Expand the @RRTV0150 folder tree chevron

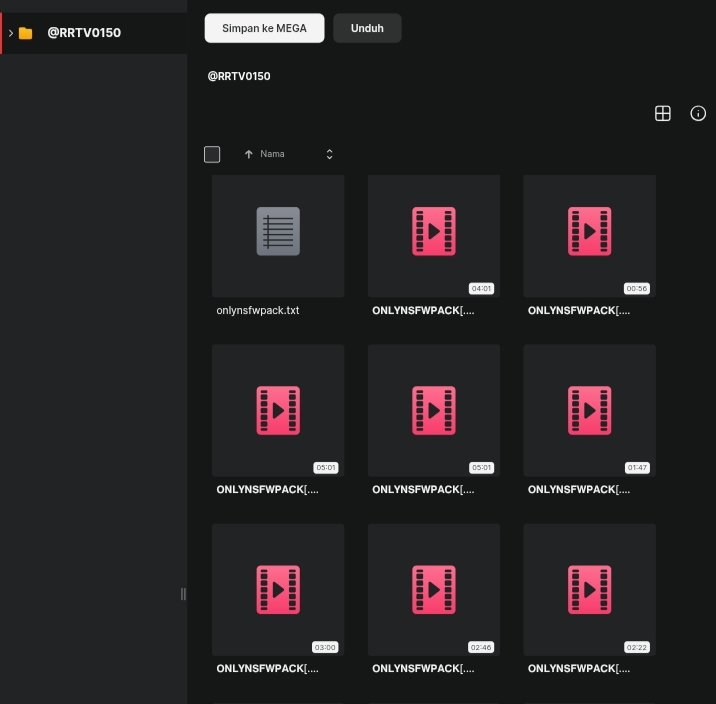click(11, 33)
